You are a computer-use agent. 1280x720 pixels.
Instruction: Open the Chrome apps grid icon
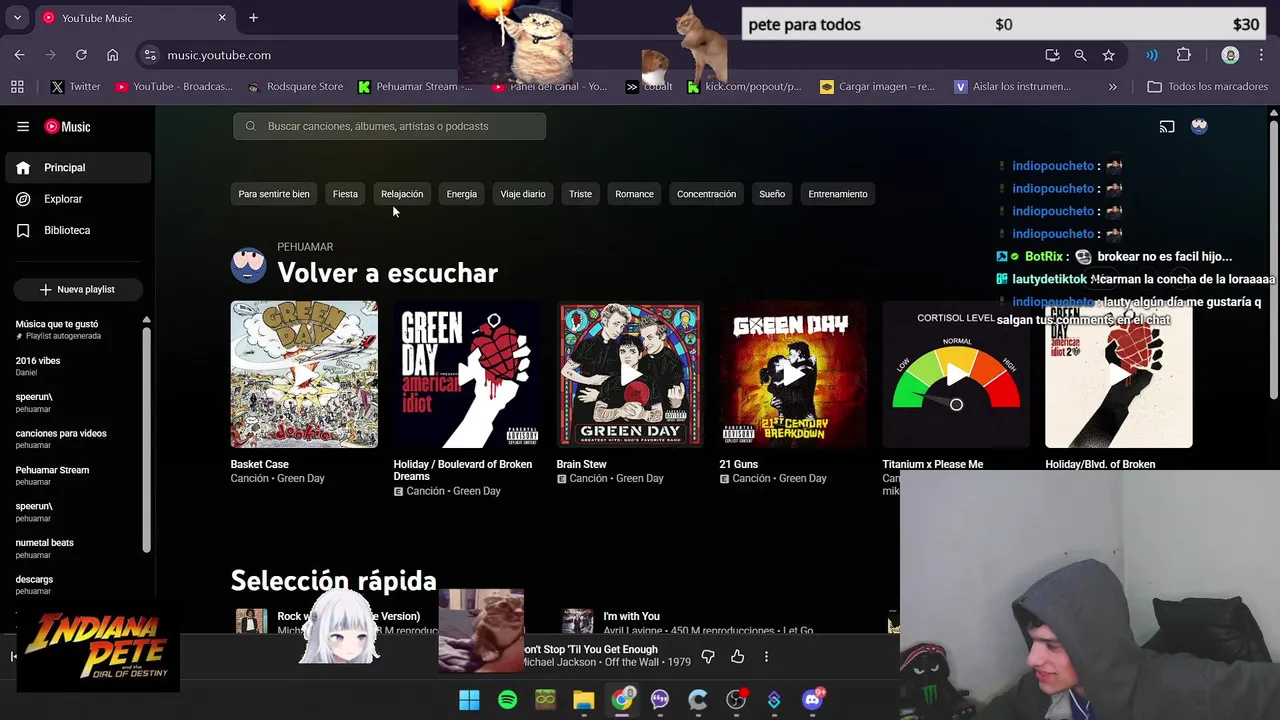(x=17, y=87)
